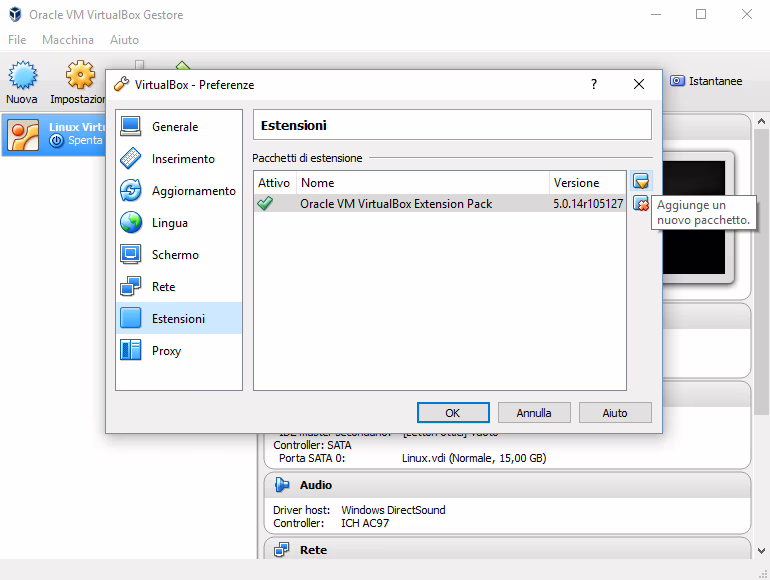The image size is (770, 580).
Task: Click the VirtualBox app icon in title bar
Action: click(15, 15)
